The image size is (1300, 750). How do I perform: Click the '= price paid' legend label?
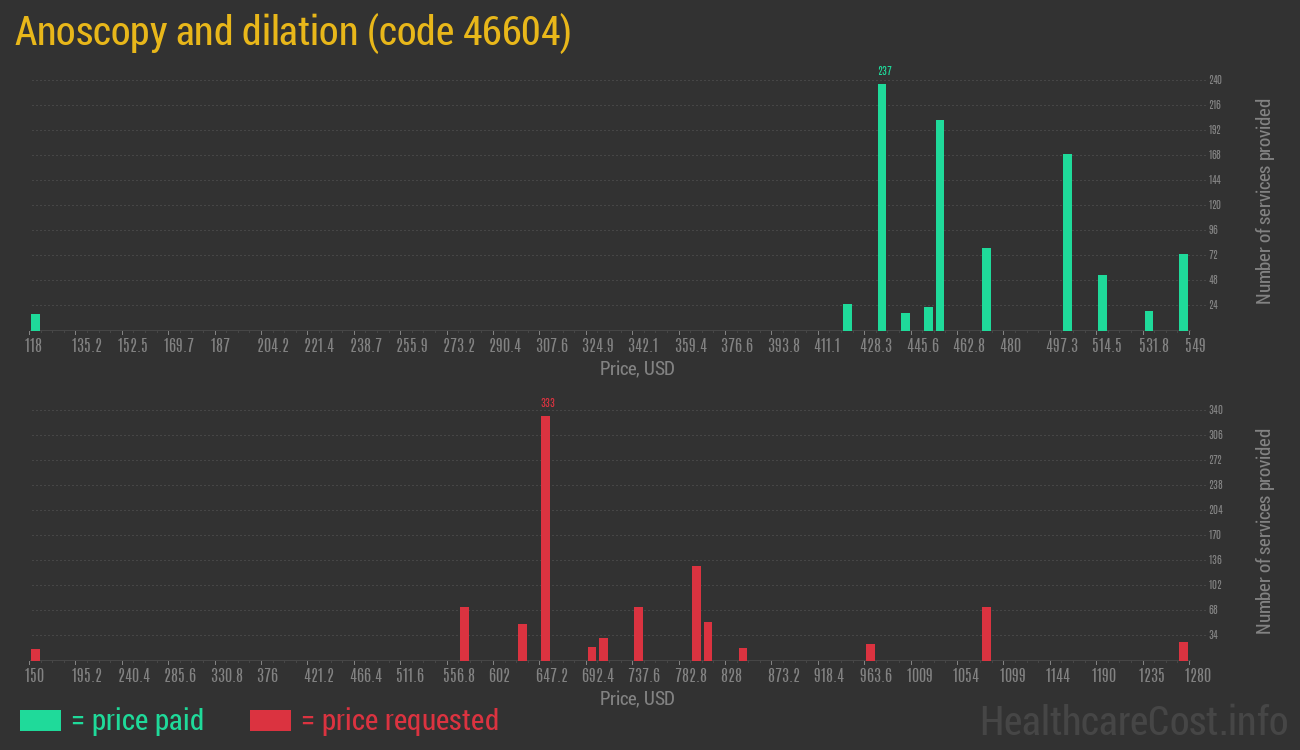[138, 720]
